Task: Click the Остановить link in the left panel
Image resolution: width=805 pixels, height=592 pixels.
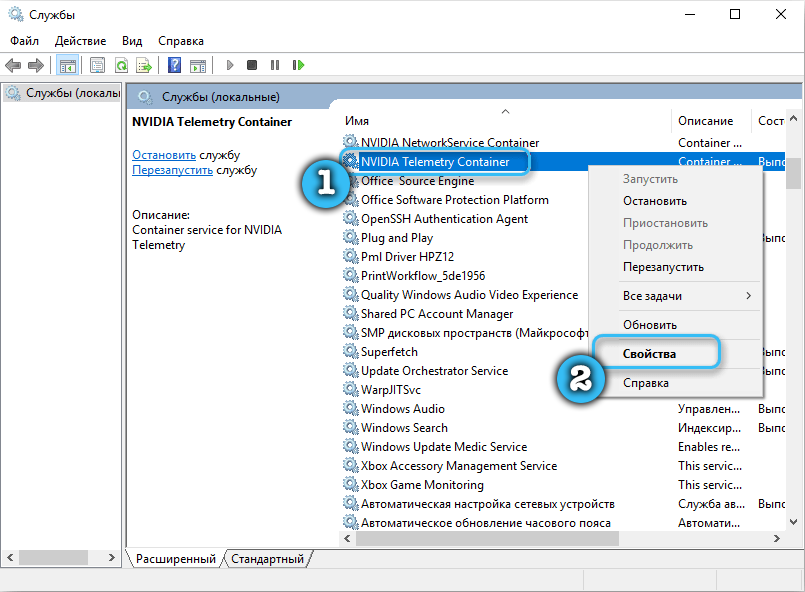Action: click(164, 155)
